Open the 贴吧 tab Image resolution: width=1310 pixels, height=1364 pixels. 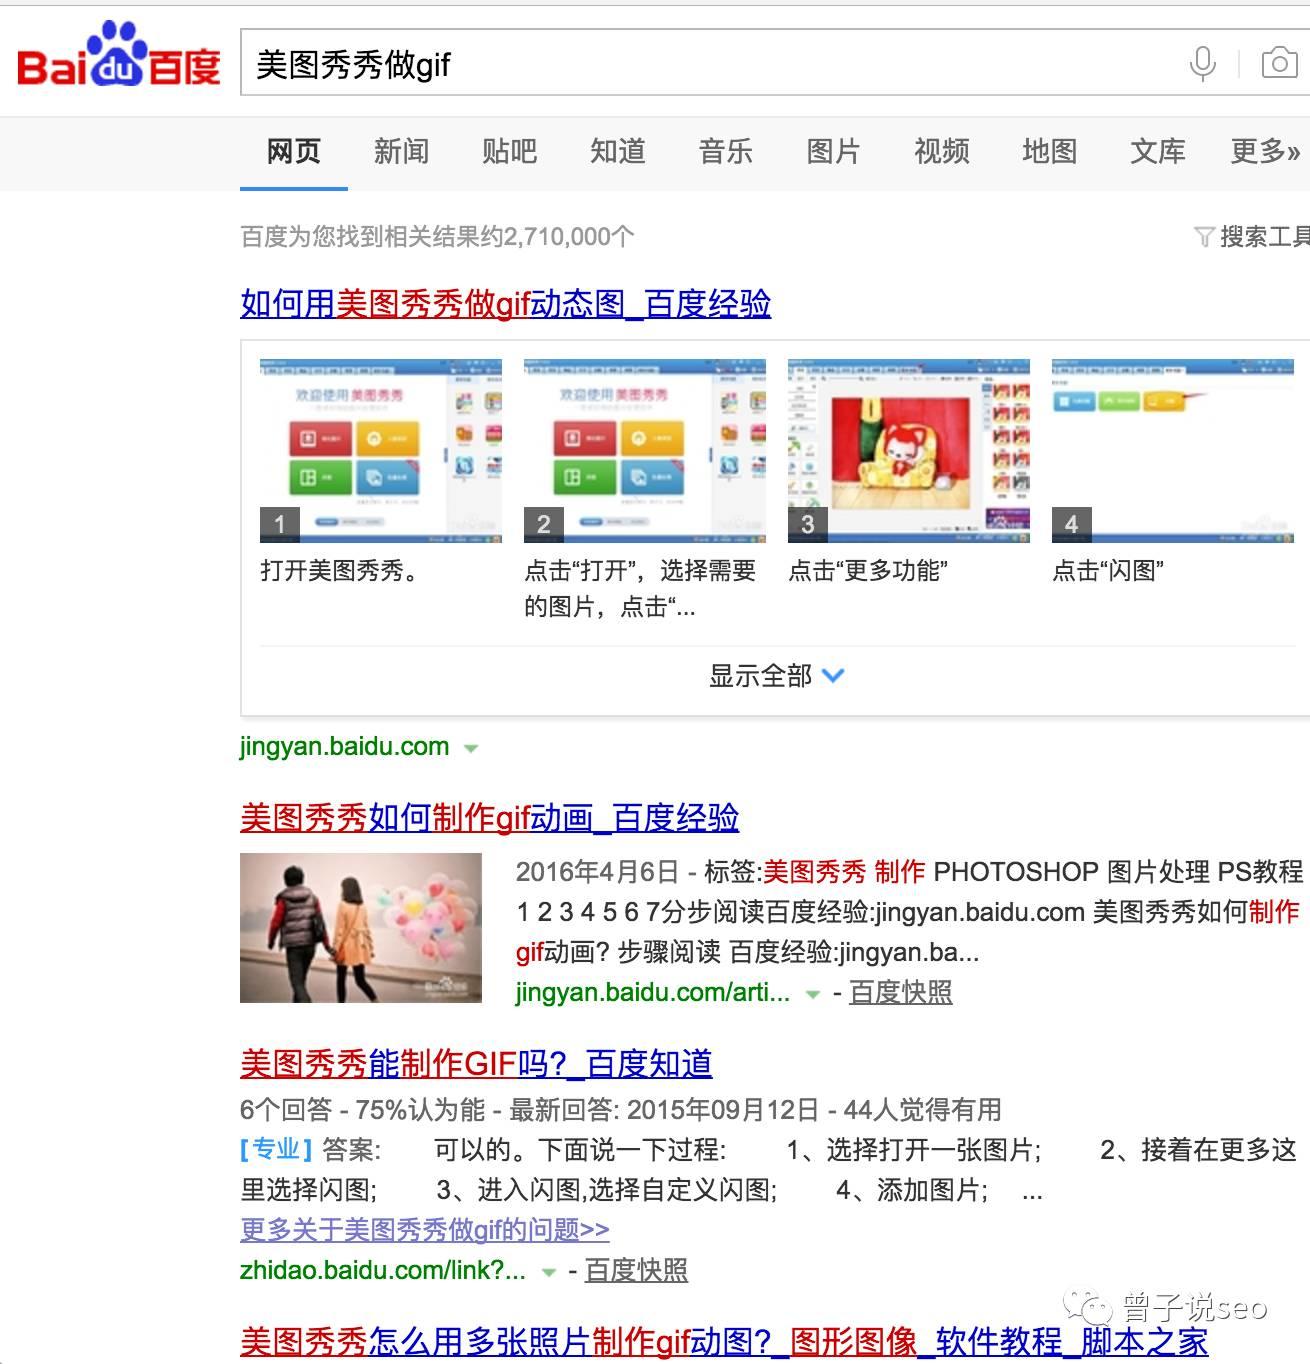click(x=509, y=152)
